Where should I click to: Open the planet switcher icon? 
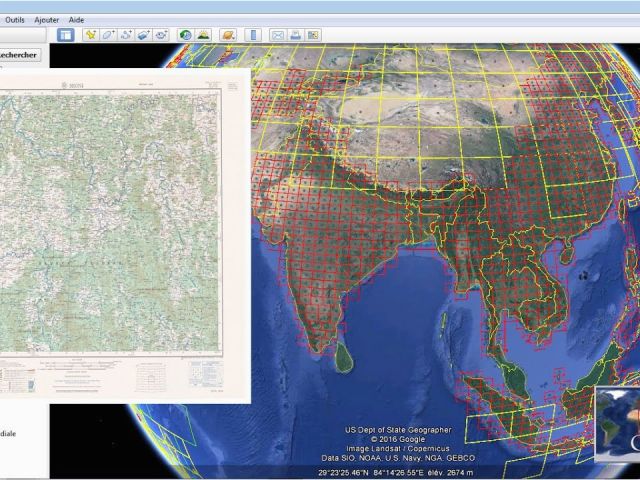tap(228, 35)
